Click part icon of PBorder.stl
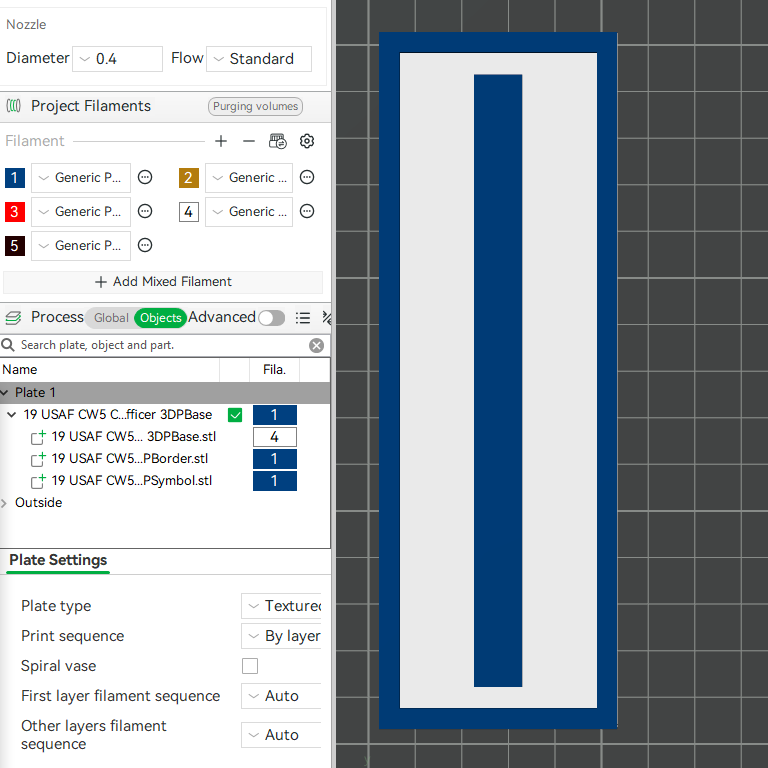The image size is (768, 768). coord(38,458)
